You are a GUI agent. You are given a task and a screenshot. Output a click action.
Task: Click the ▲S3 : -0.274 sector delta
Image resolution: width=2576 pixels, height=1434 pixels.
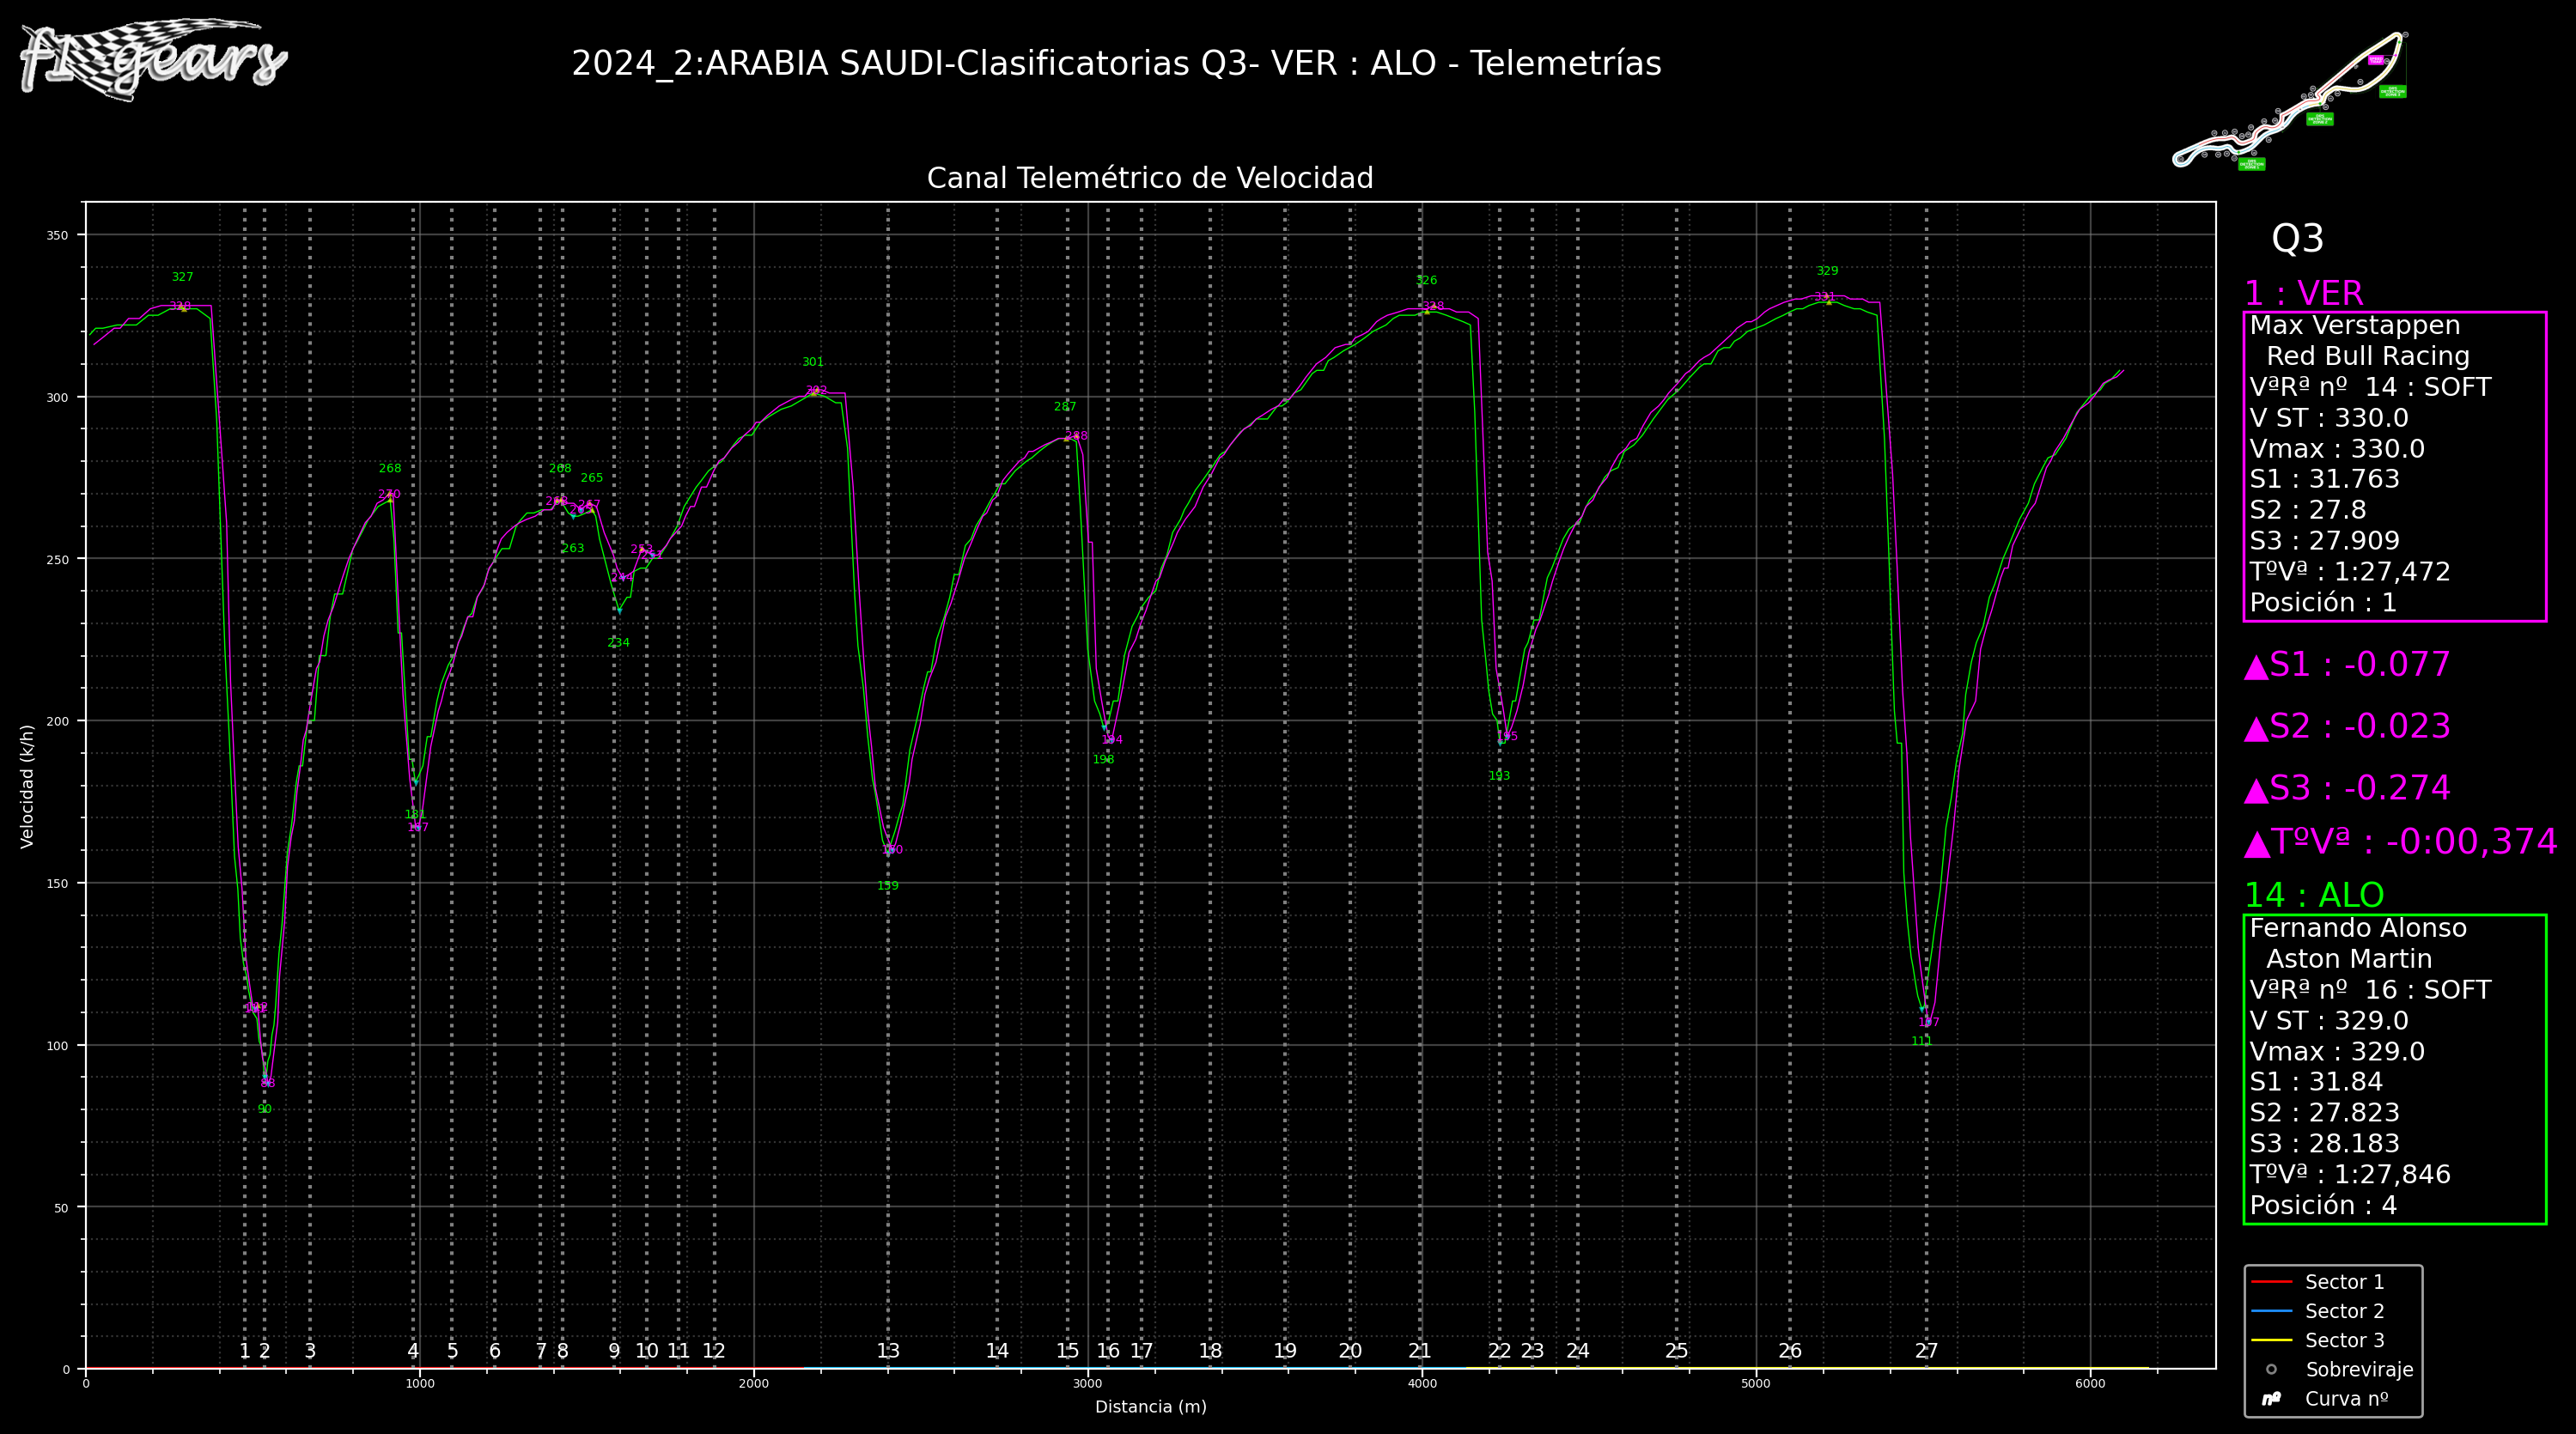[2347, 788]
